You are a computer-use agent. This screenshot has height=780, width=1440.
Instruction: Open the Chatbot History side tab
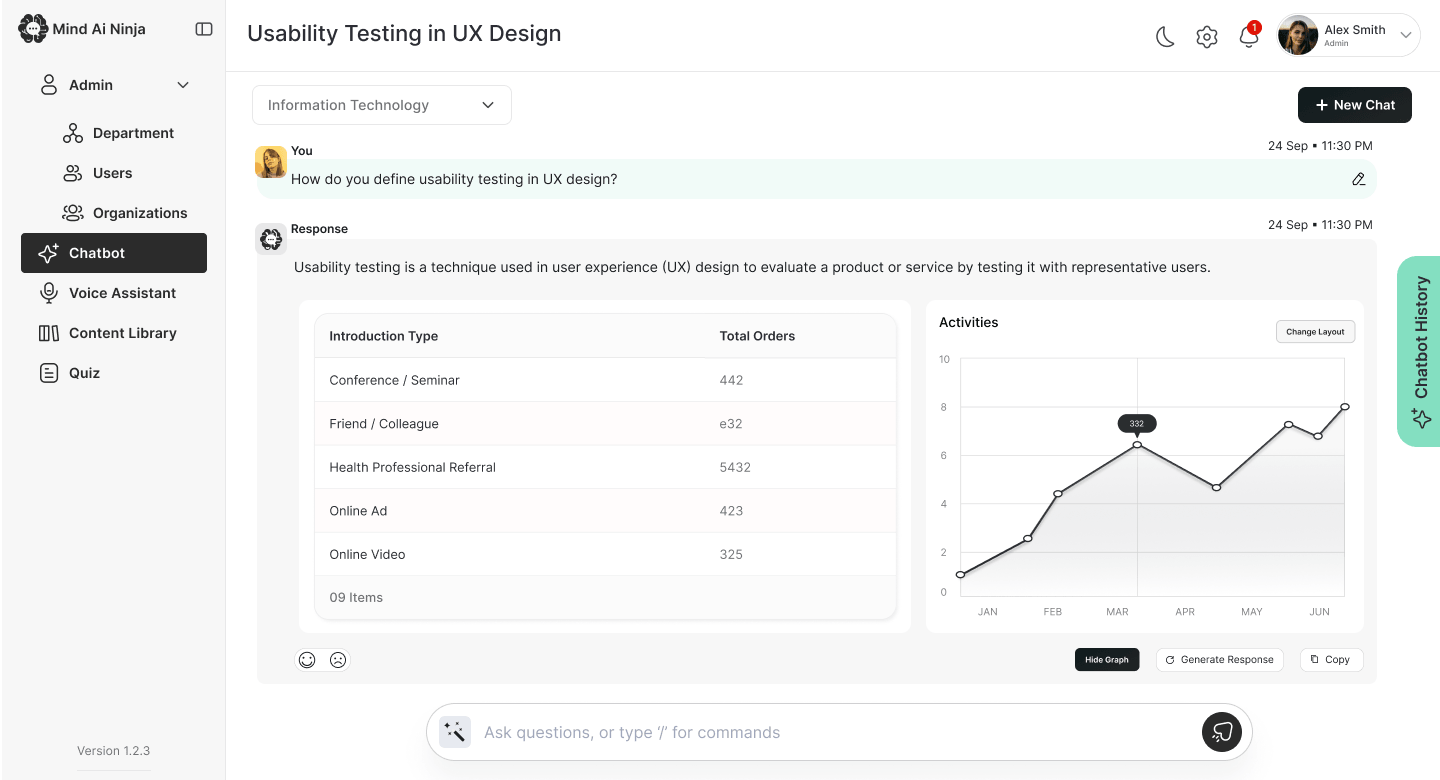[1419, 351]
